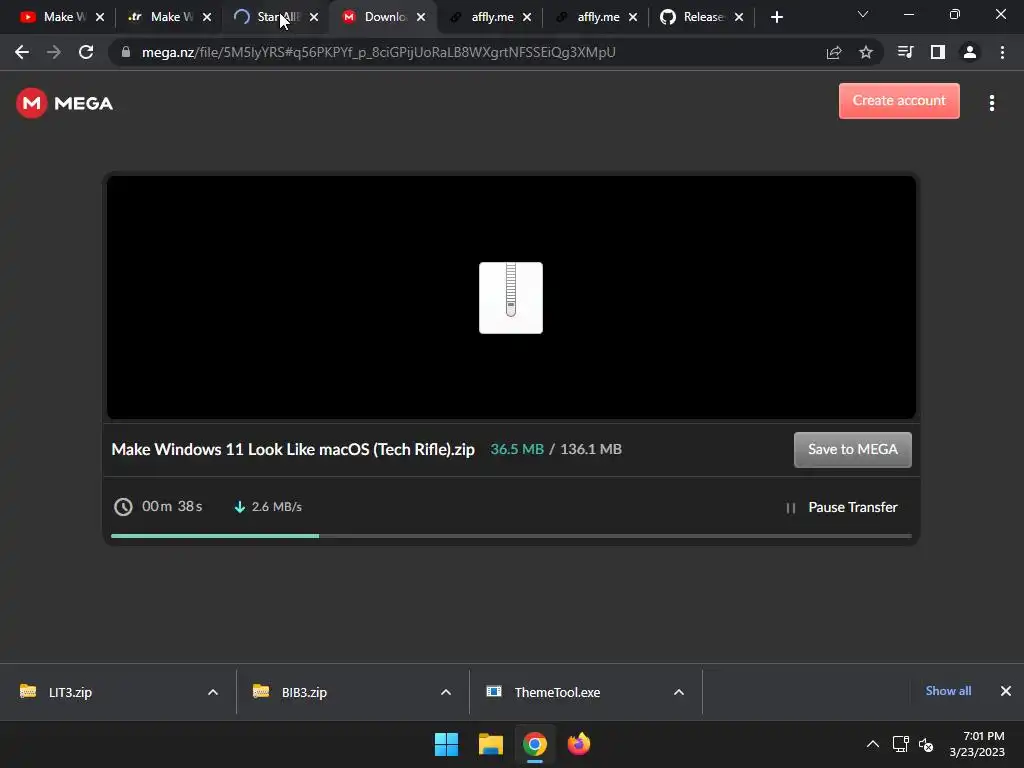The width and height of the screenshot is (1024, 768).
Task: Click Show all downloads link
Action: (948, 691)
